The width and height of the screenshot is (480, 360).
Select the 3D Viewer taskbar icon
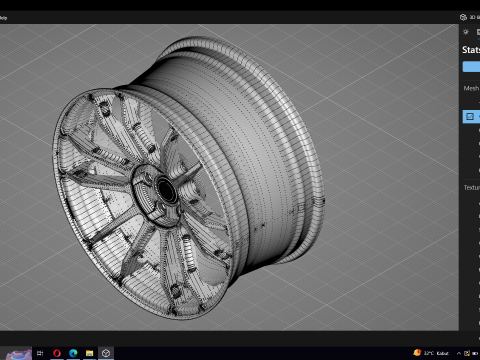pos(106,353)
